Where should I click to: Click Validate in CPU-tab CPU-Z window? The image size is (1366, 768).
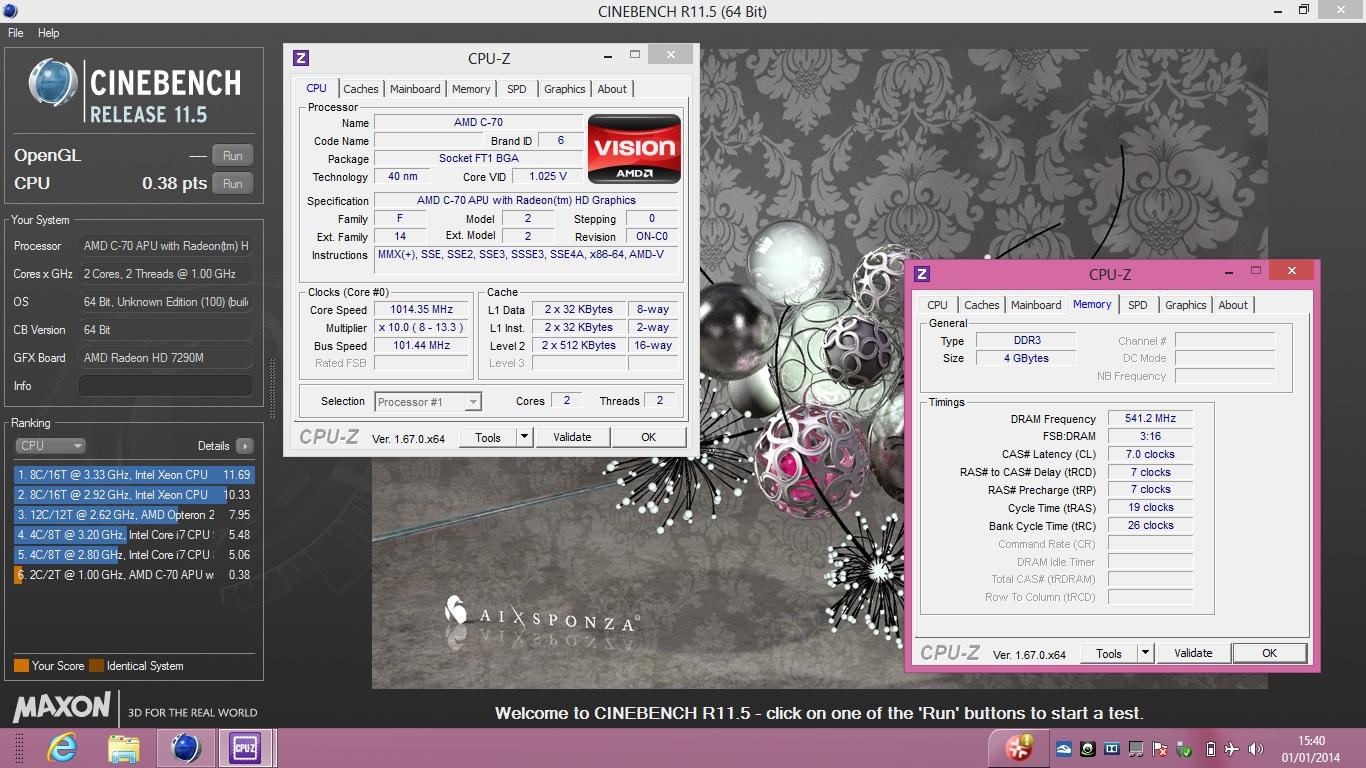pyautogui.click(x=572, y=437)
